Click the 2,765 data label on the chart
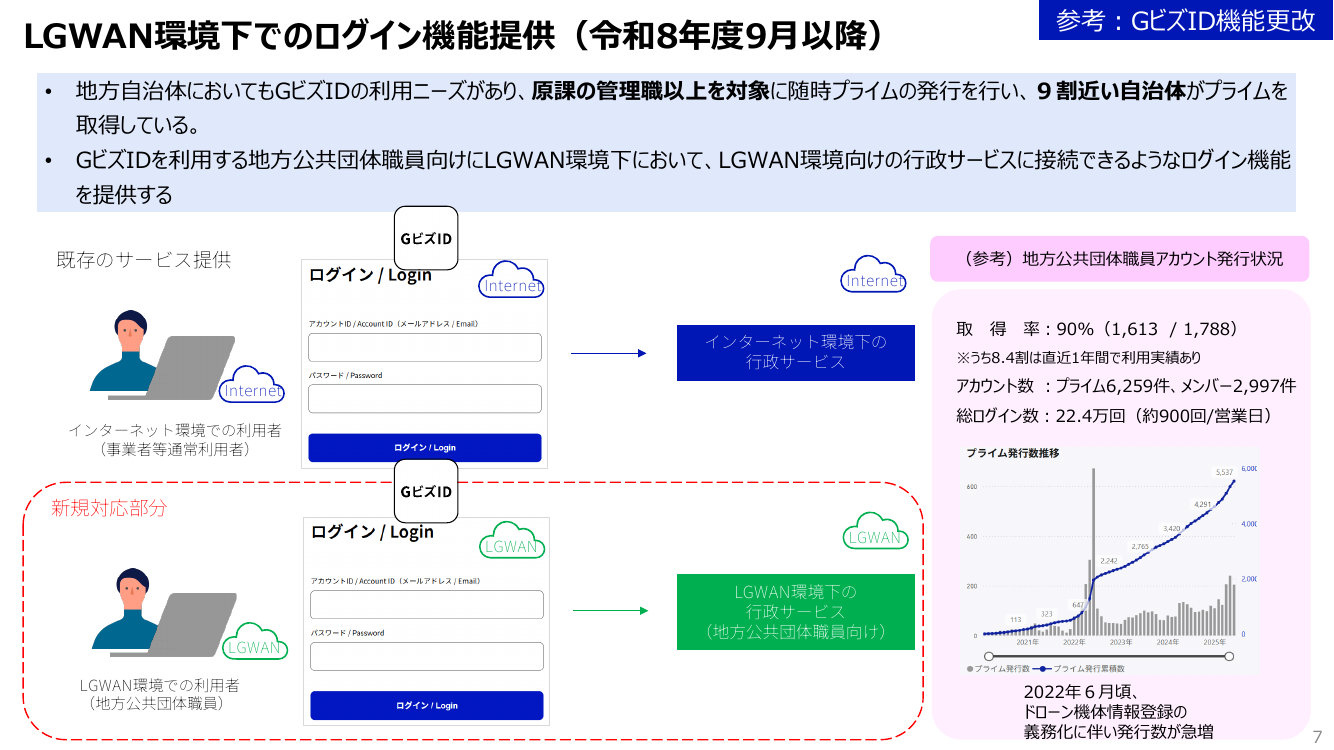The width and height of the screenshot is (1334, 750). click(x=1140, y=547)
